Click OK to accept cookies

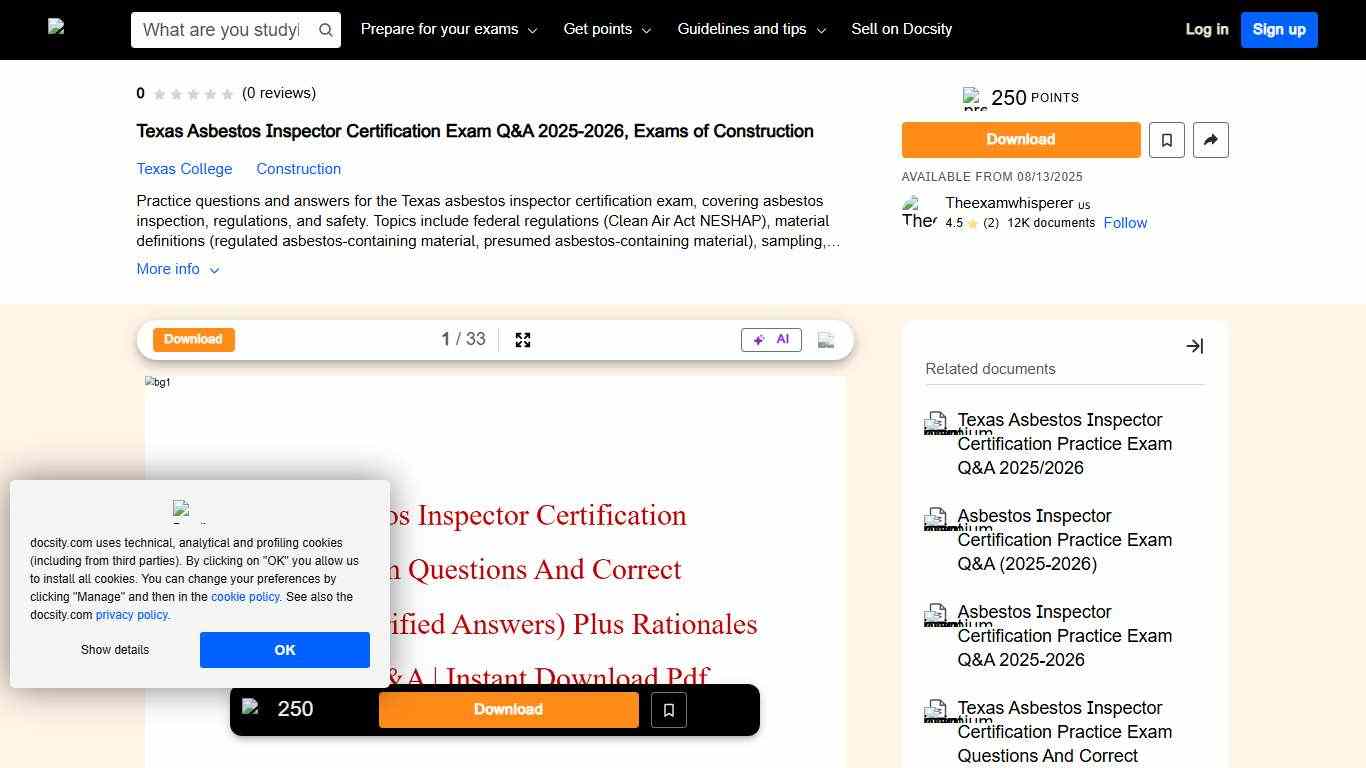(284, 650)
